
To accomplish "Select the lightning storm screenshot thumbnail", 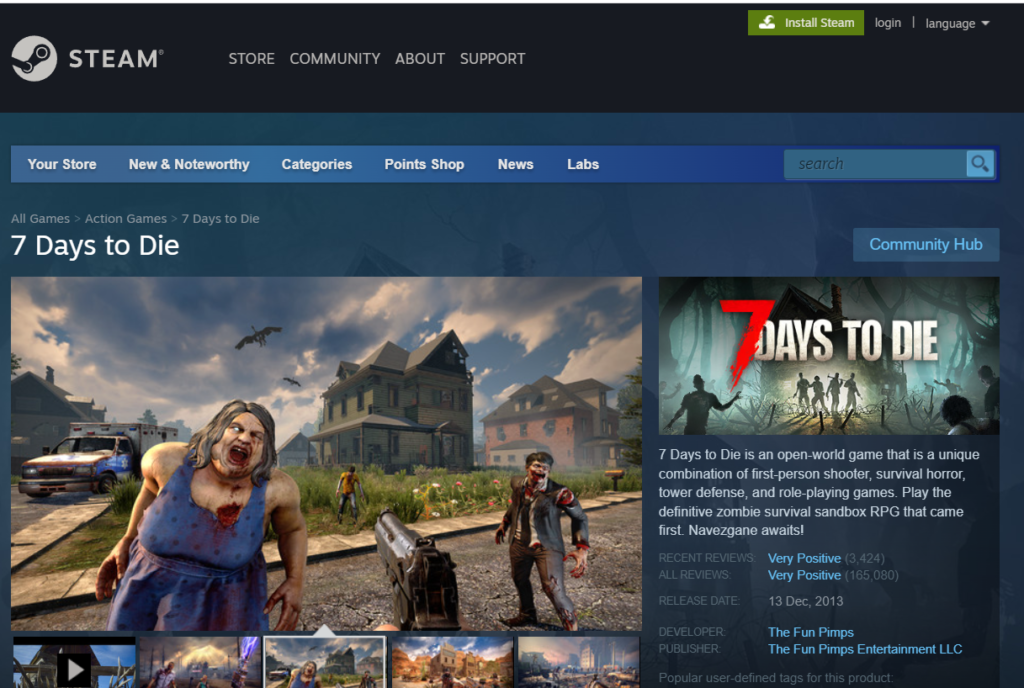I will click(x=199, y=663).
